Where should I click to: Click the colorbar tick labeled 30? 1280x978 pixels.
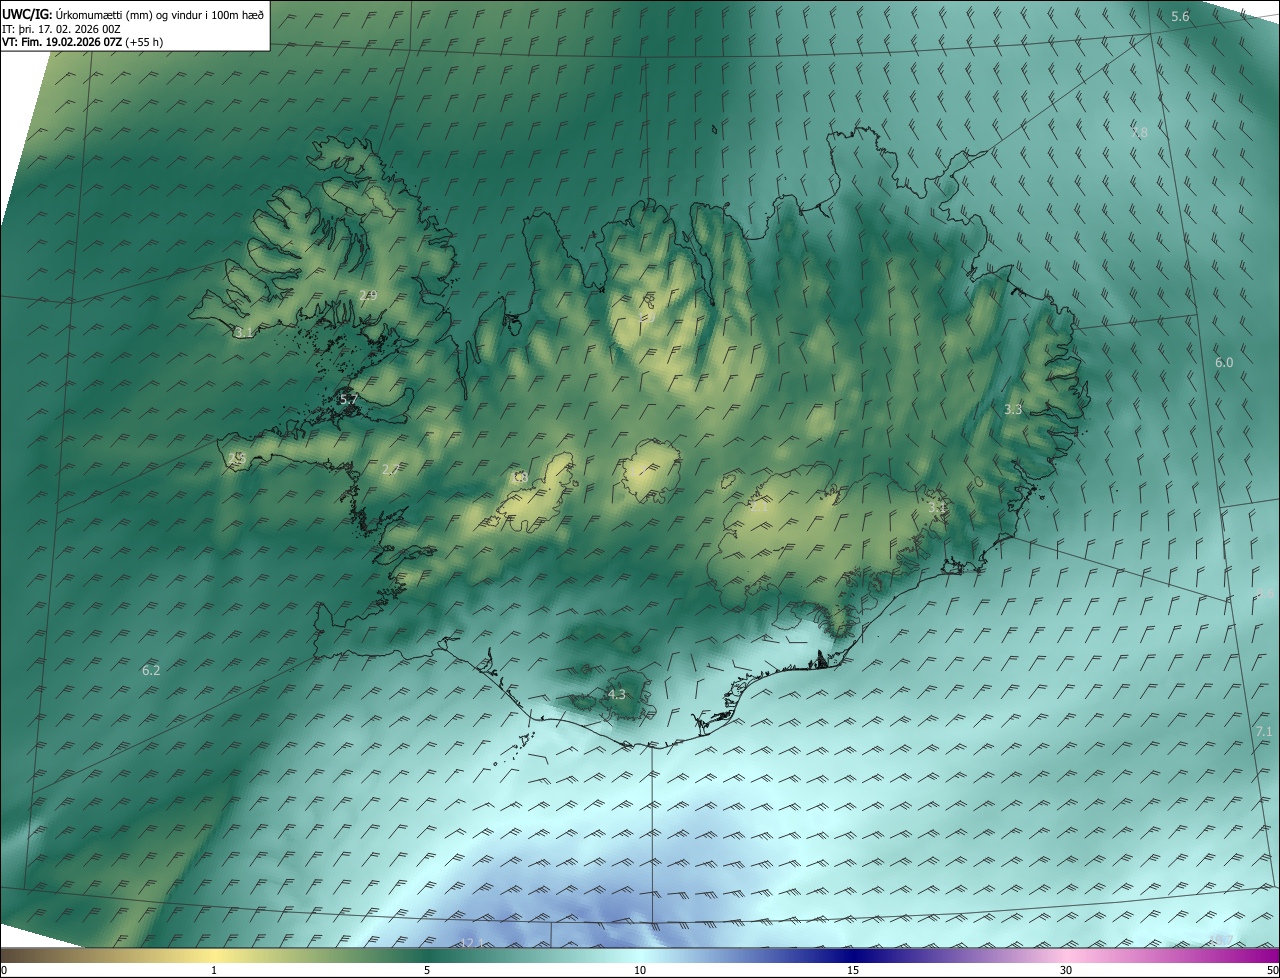point(1066,970)
